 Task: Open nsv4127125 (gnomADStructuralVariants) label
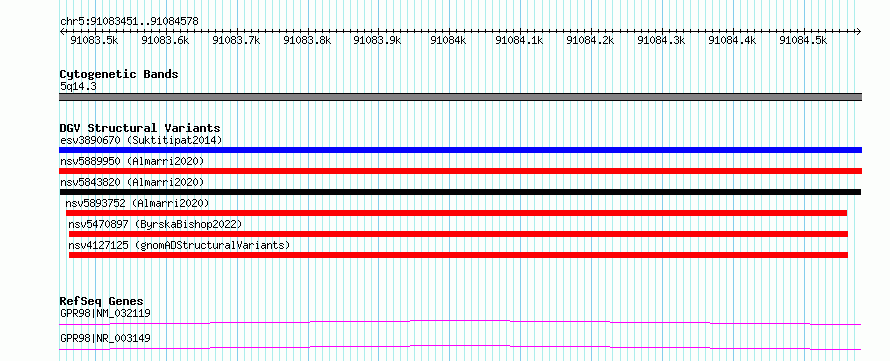click(x=179, y=245)
